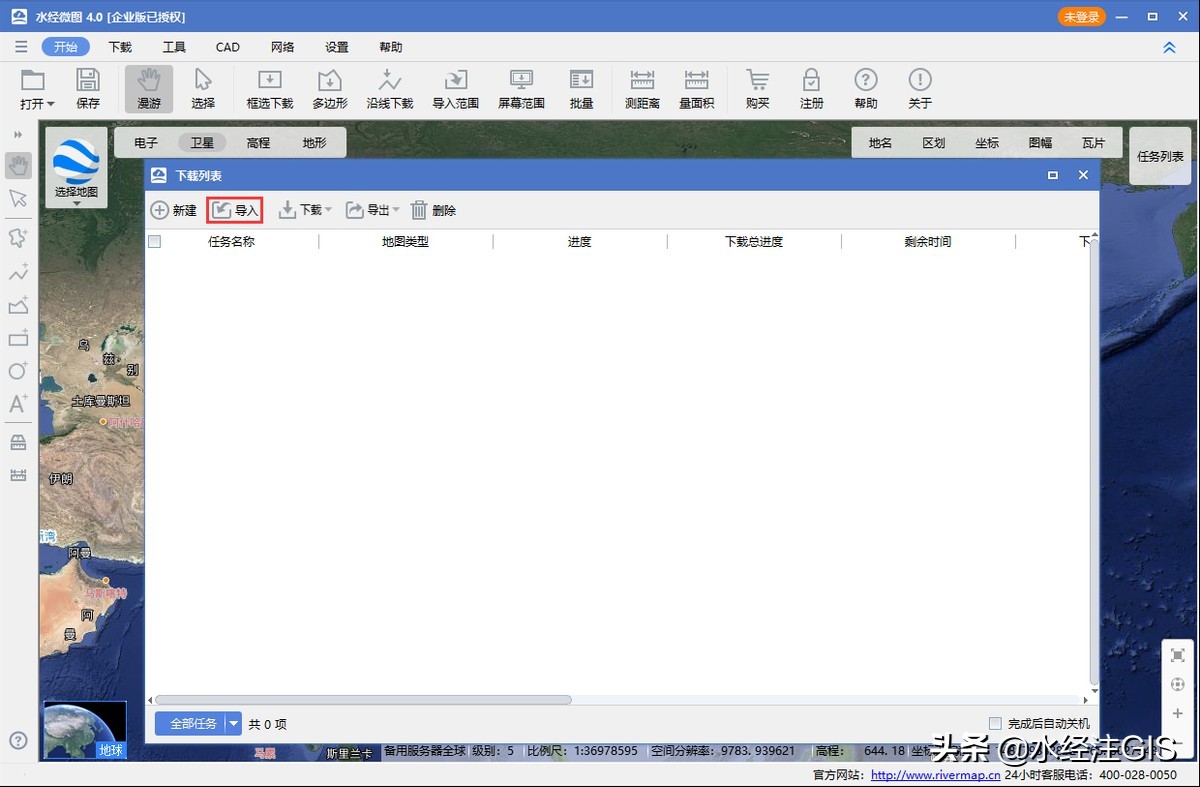Image resolution: width=1200 pixels, height=787 pixels.
Task: Click the 保存 save icon in ribbon
Action: 88,89
